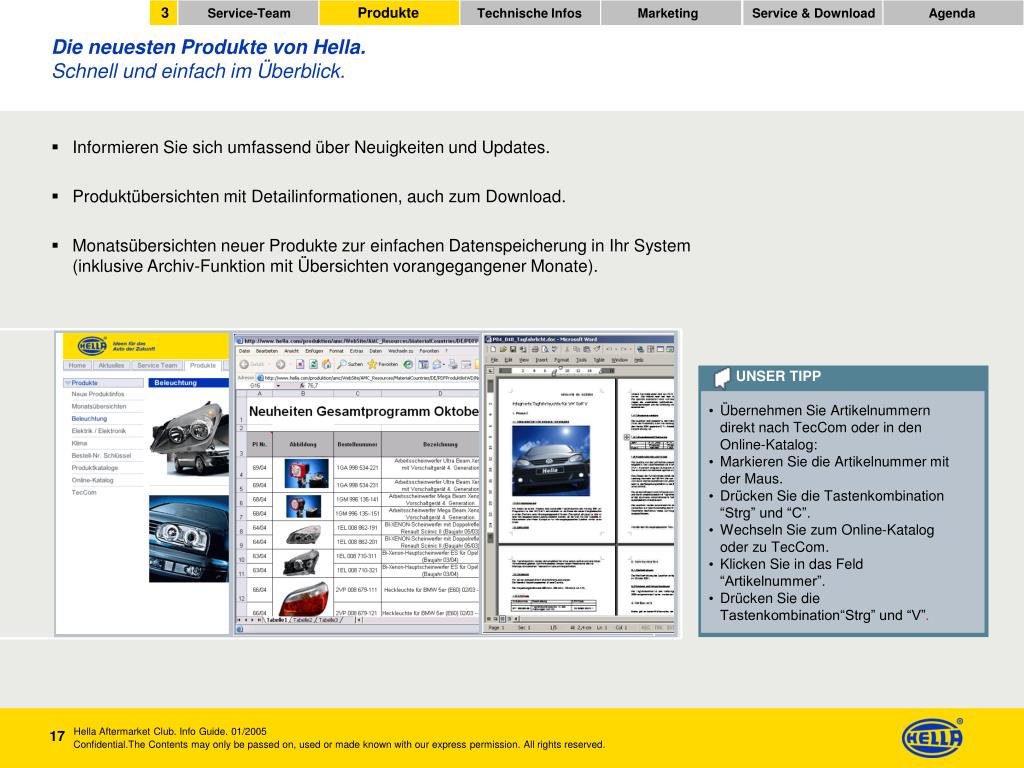Click the Forward arrow in the browser toolbar
Image resolution: width=1024 pixels, height=768 pixels.
280,364
